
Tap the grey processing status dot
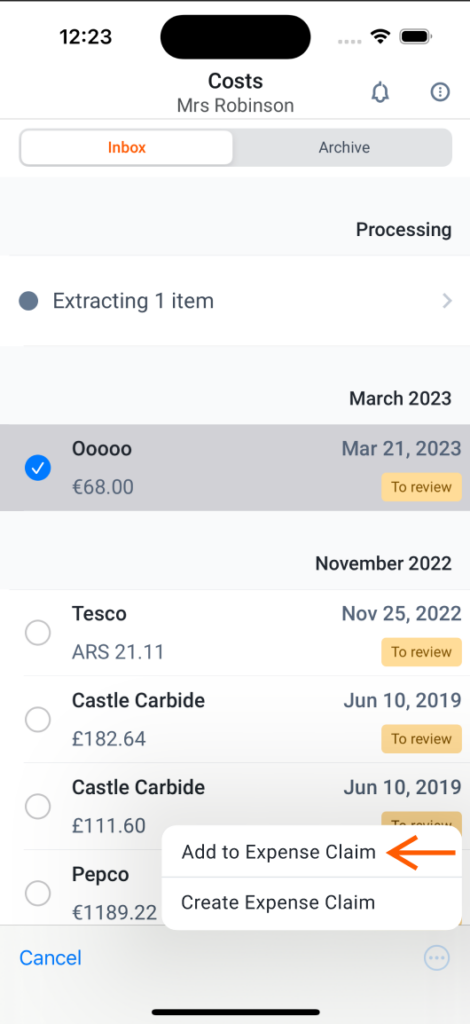click(28, 301)
